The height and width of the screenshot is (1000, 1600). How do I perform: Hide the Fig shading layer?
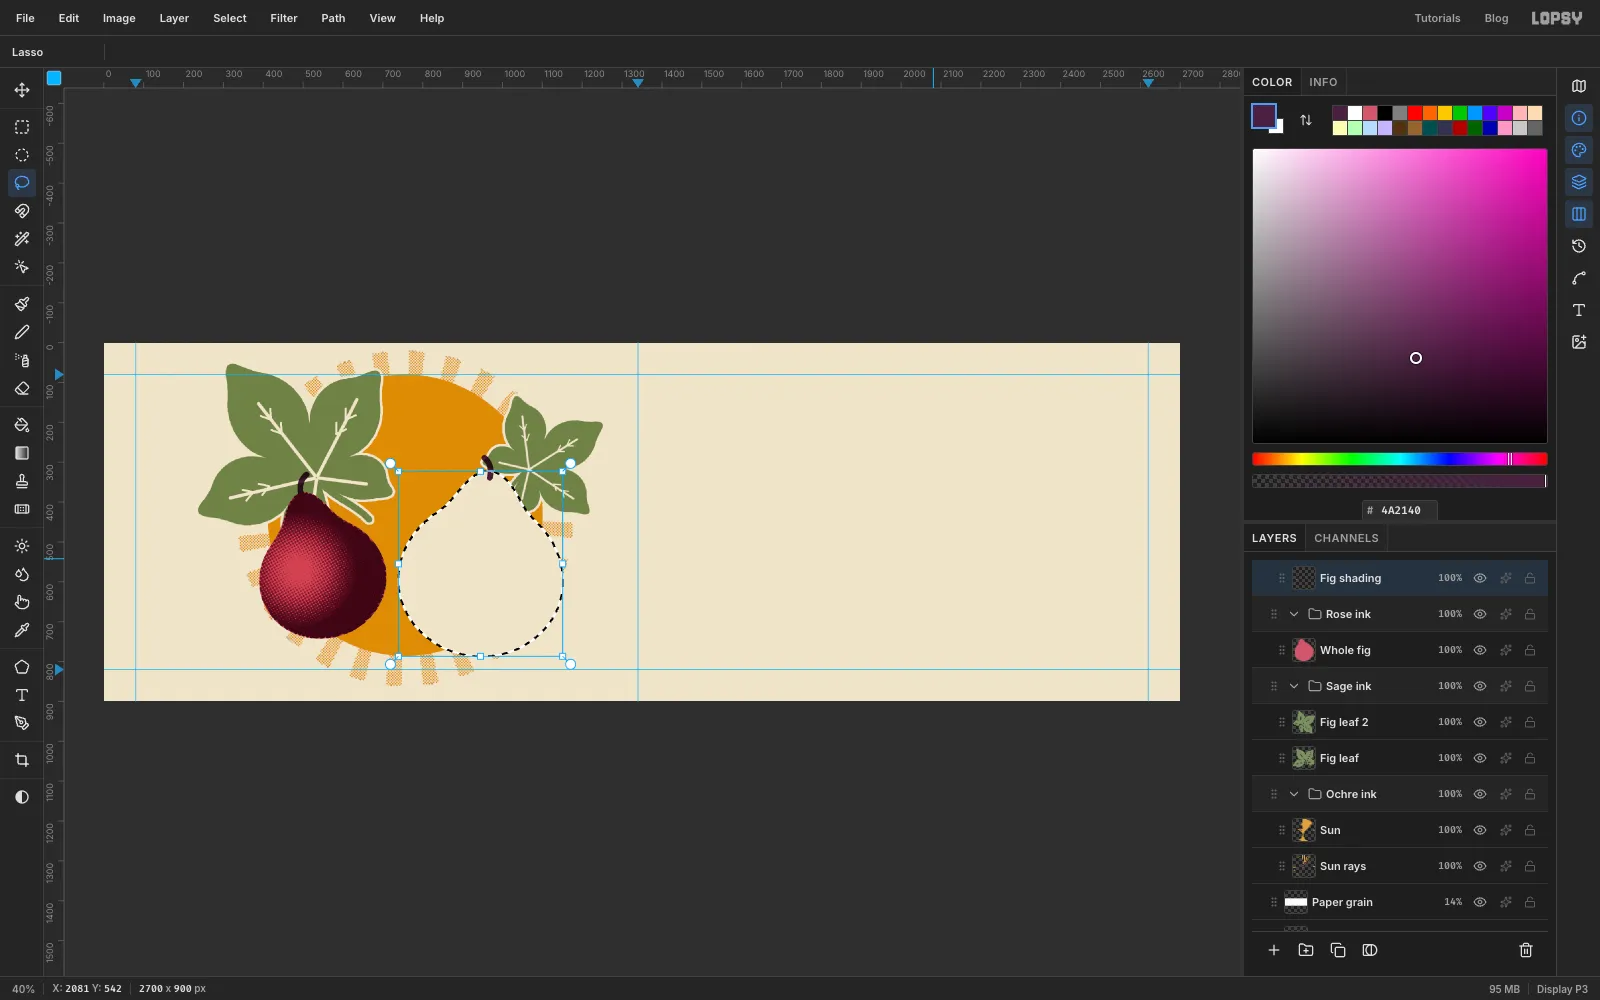tap(1480, 578)
